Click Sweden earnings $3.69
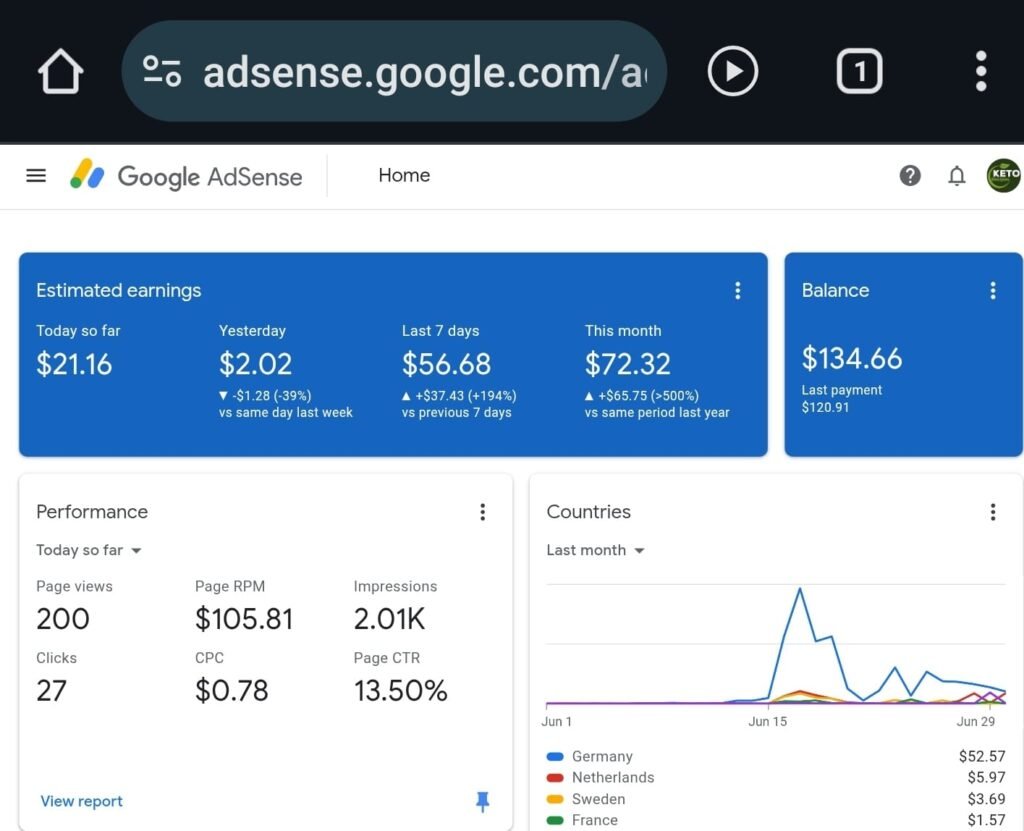This screenshot has height=831, width=1024. (986, 799)
